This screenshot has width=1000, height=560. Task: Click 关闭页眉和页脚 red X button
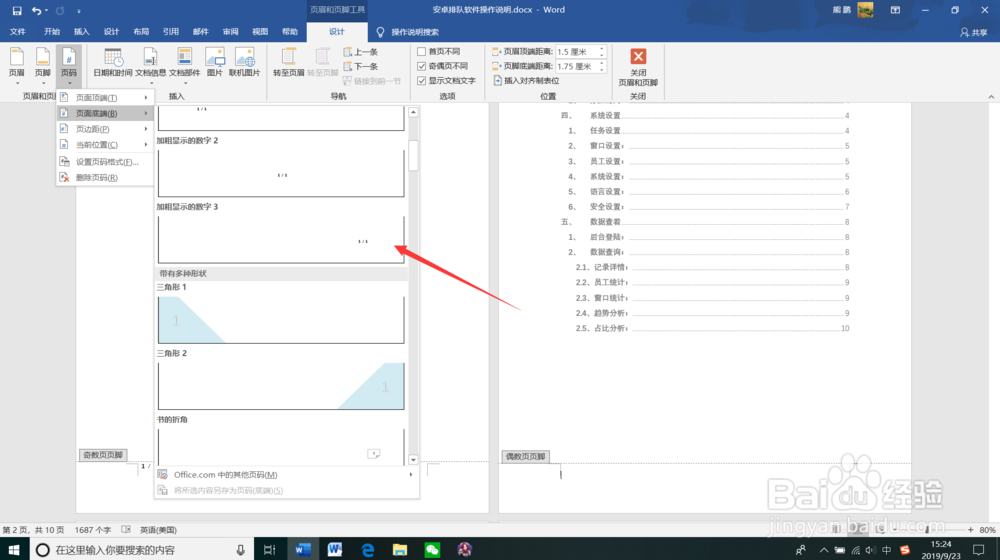coord(638,66)
